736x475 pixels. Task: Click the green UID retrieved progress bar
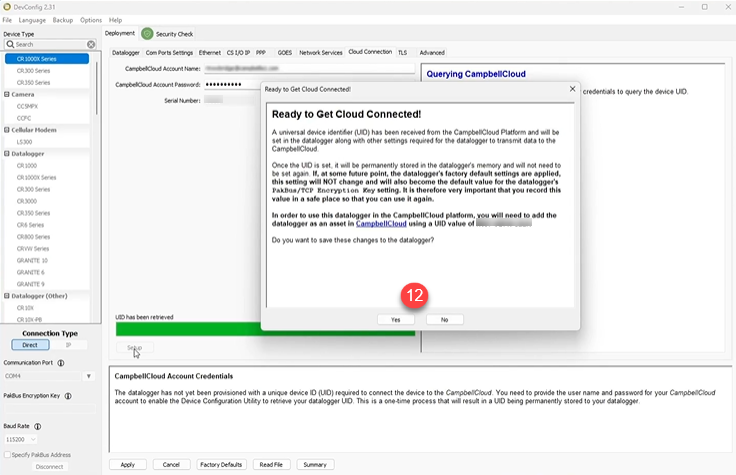coord(265,329)
